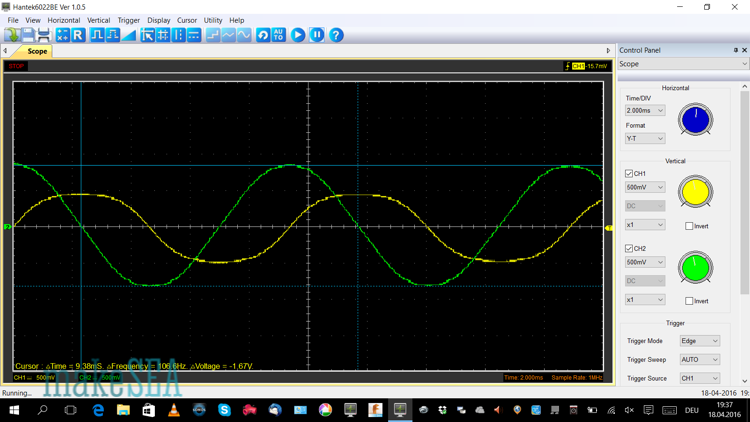Image resolution: width=750 pixels, height=422 pixels.
Task: Click the CH1 ground level marker on left edge
Action: (x=8, y=227)
